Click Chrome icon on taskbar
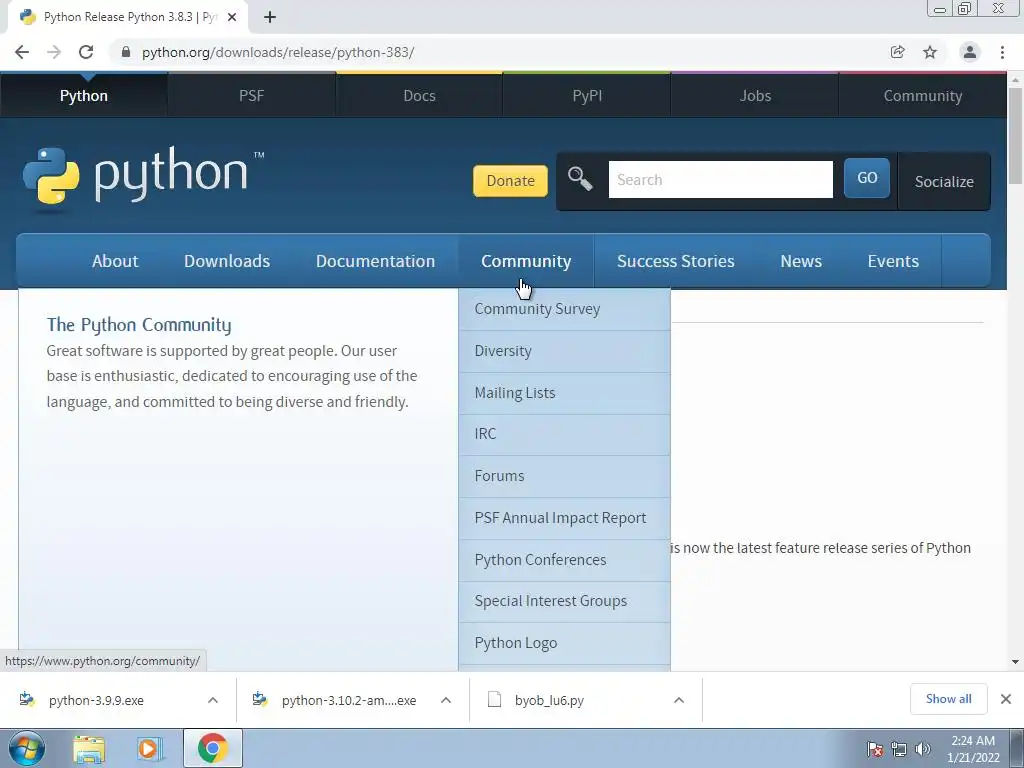 [213, 748]
